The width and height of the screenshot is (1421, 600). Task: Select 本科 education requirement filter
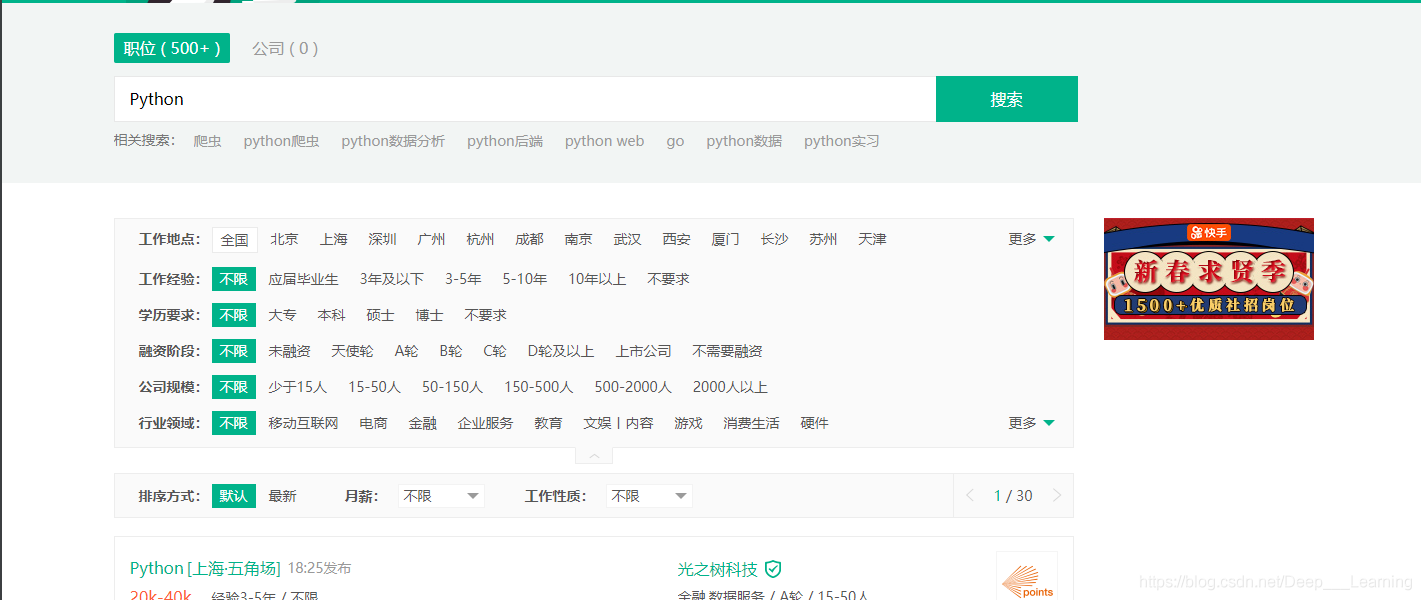(x=331, y=315)
